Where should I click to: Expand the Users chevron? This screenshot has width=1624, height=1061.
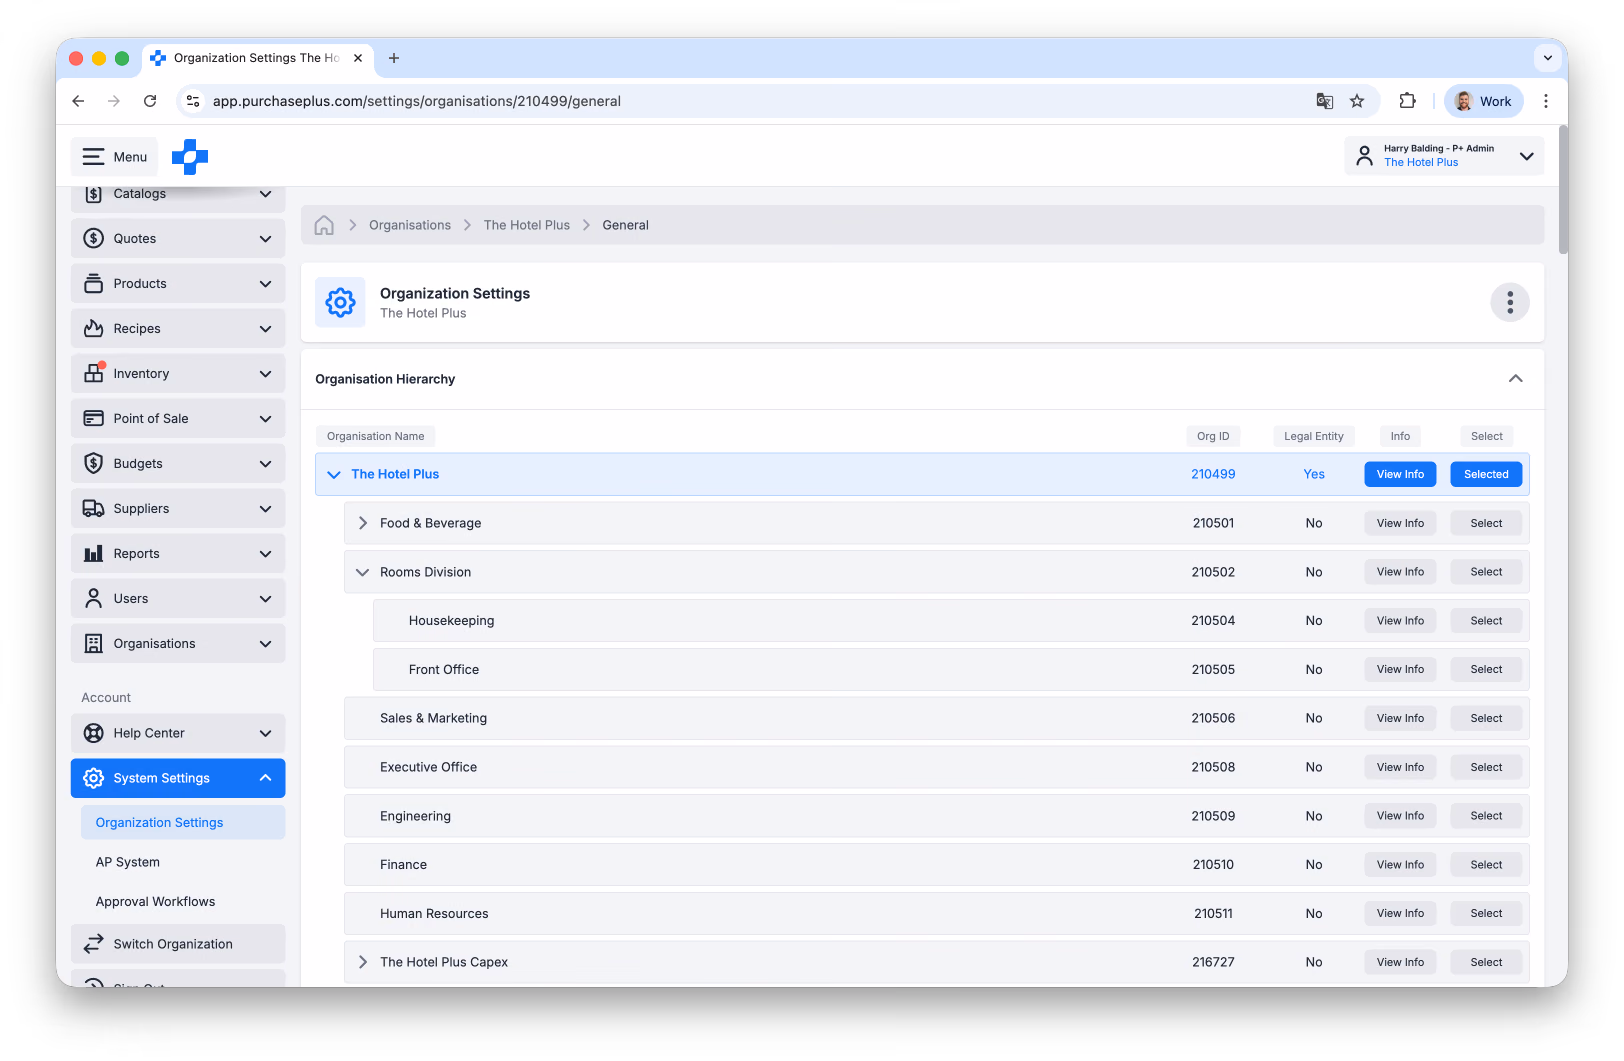[265, 599]
